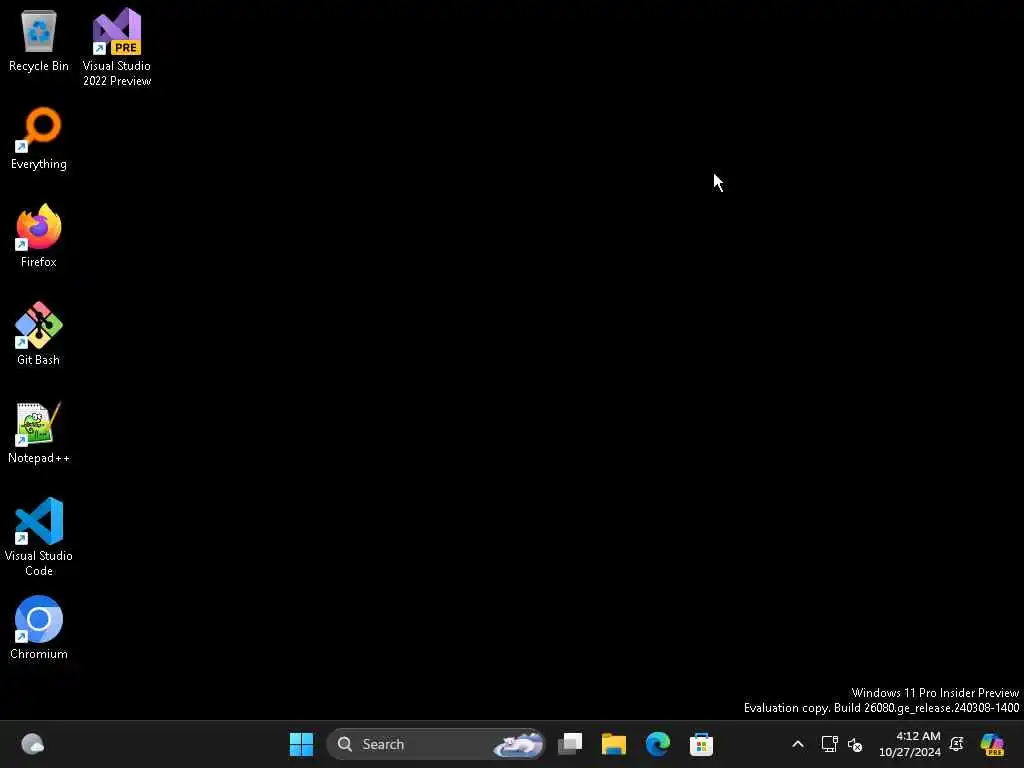
Task: Open the weather widgets button
Action: click(x=33, y=744)
